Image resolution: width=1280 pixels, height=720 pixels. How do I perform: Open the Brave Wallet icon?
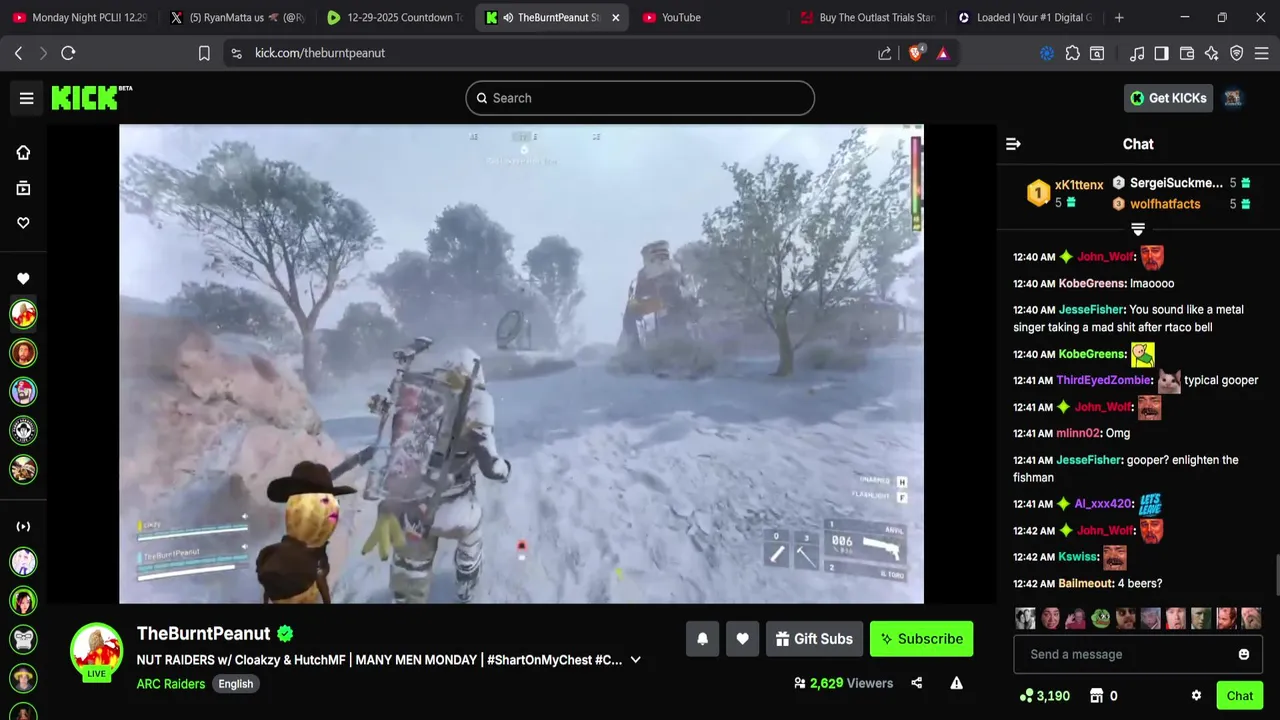1187,53
